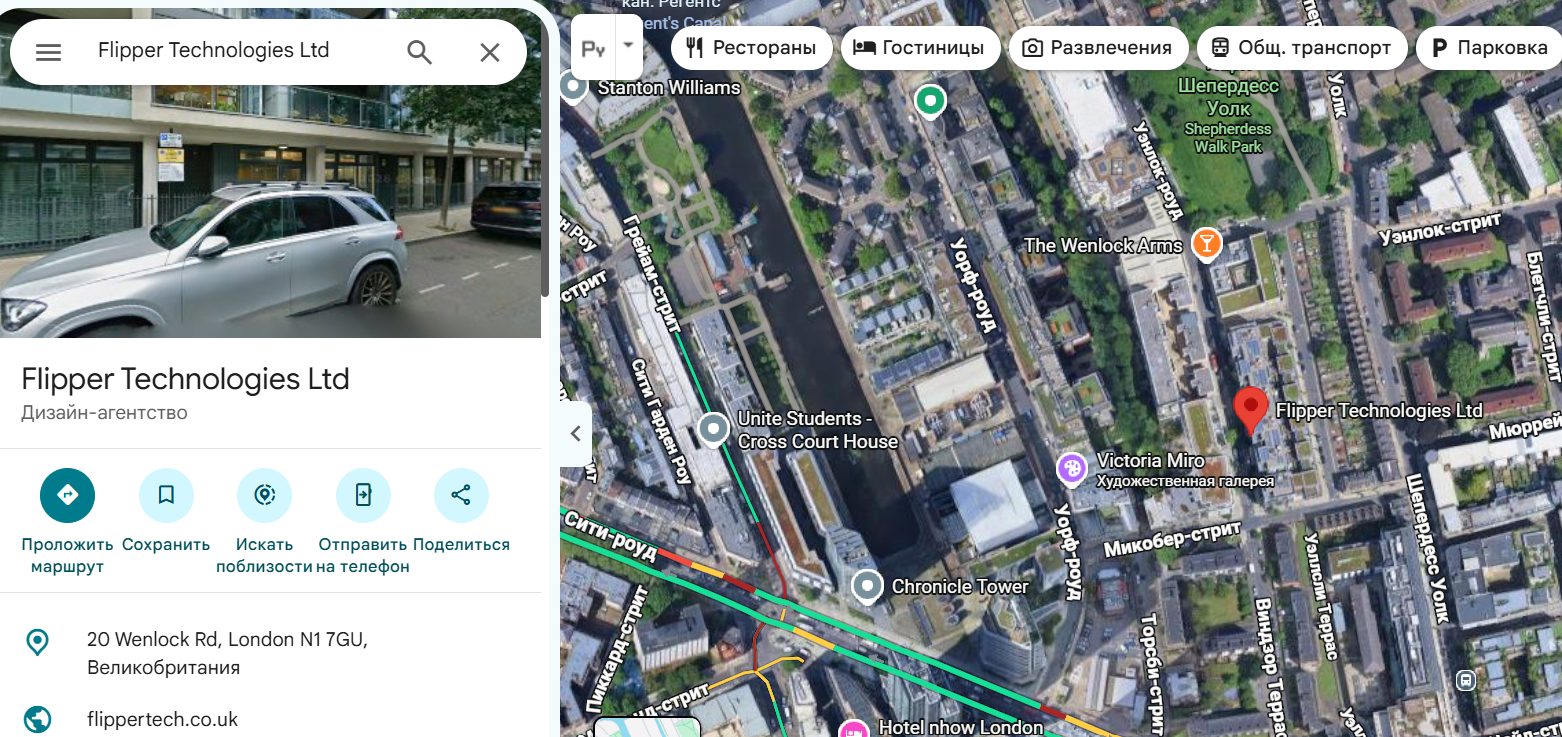Image resolution: width=1562 pixels, height=737 pixels.
Task: Send to phone via Отправить на телефон icon
Action: pyautogui.click(x=363, y=495)
